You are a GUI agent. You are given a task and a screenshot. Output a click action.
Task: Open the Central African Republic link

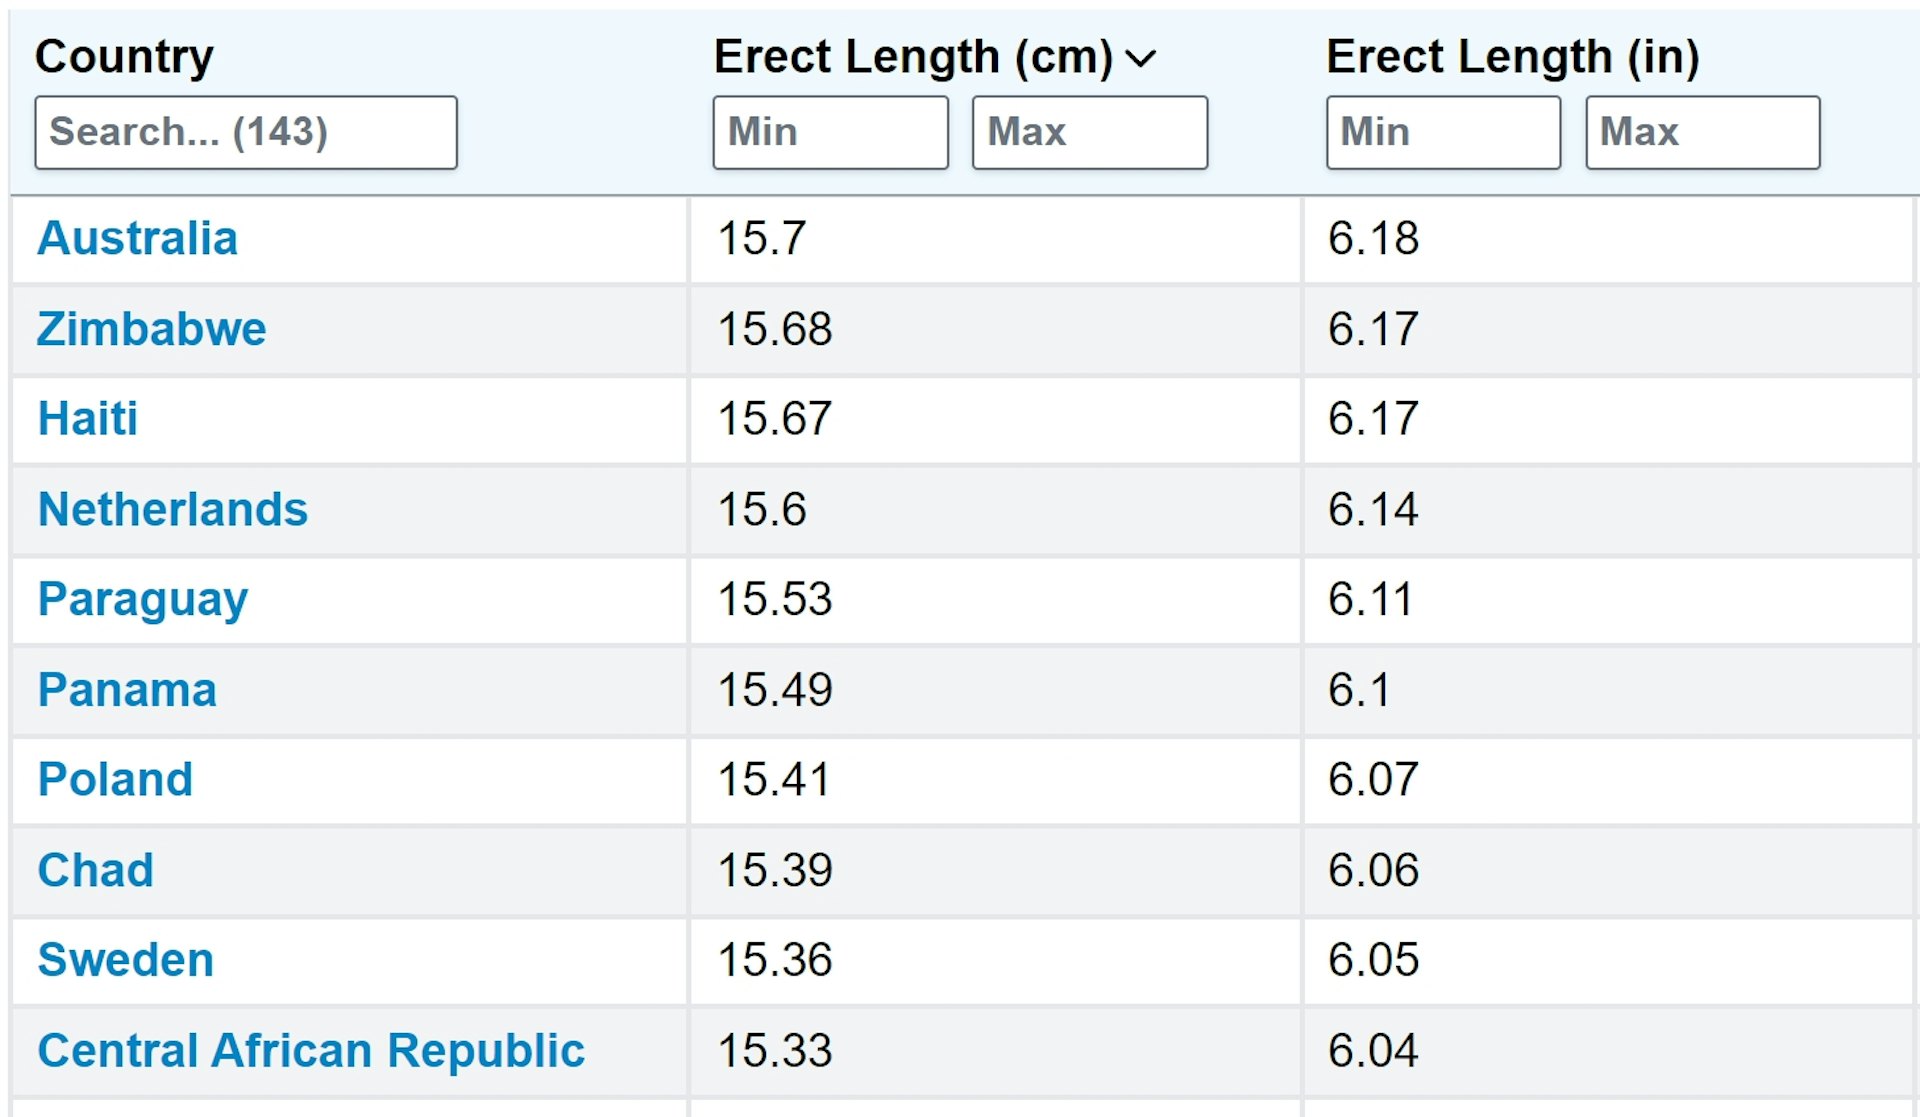coord(311,1051)
